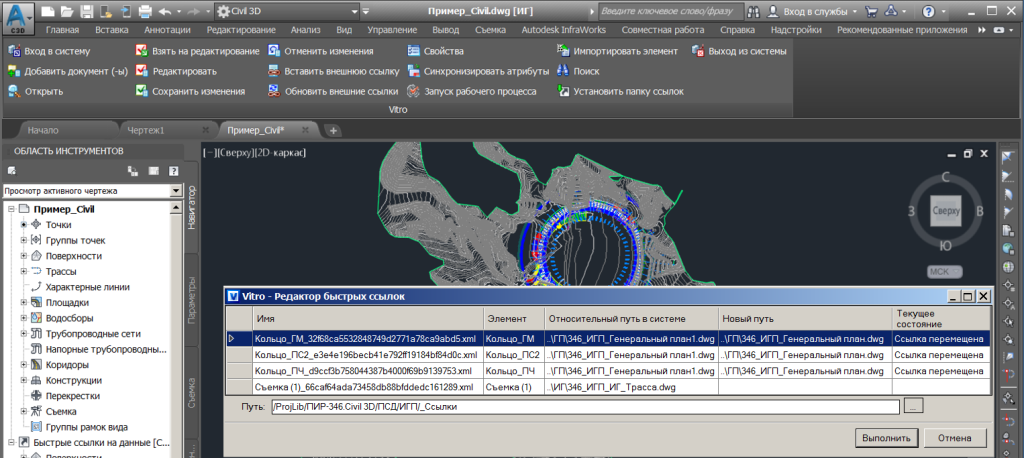Screen dimensions: 1024x458
Task: Click 'Обновить внешние ссылки' in the ribbon
Action: tap(341, 91)
